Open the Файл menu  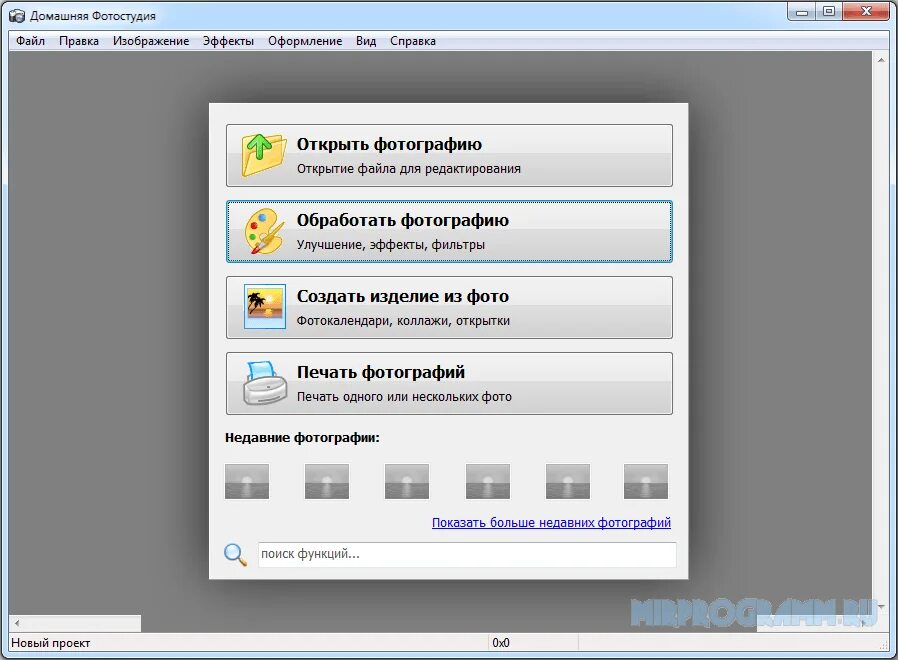(x=30, y=41)
